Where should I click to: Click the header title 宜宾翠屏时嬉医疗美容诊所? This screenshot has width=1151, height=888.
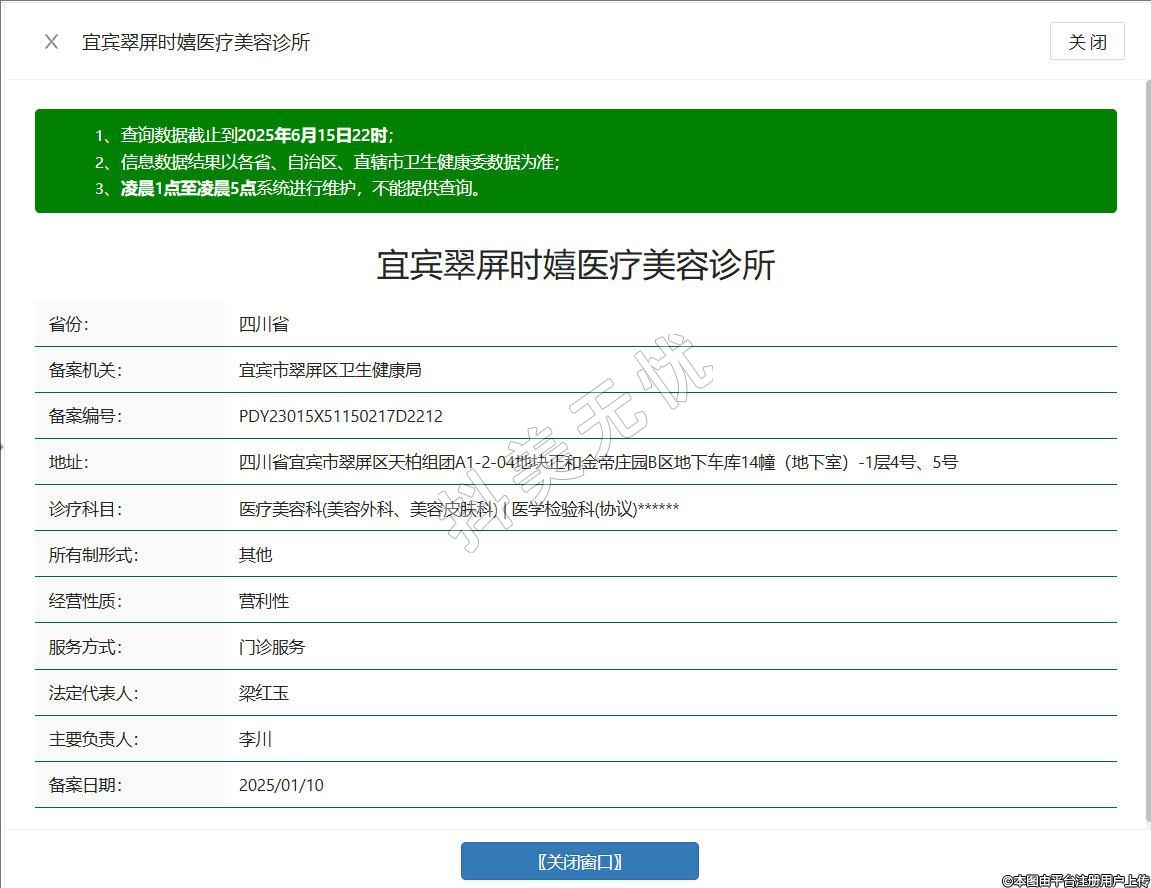(x=196, y=42)
